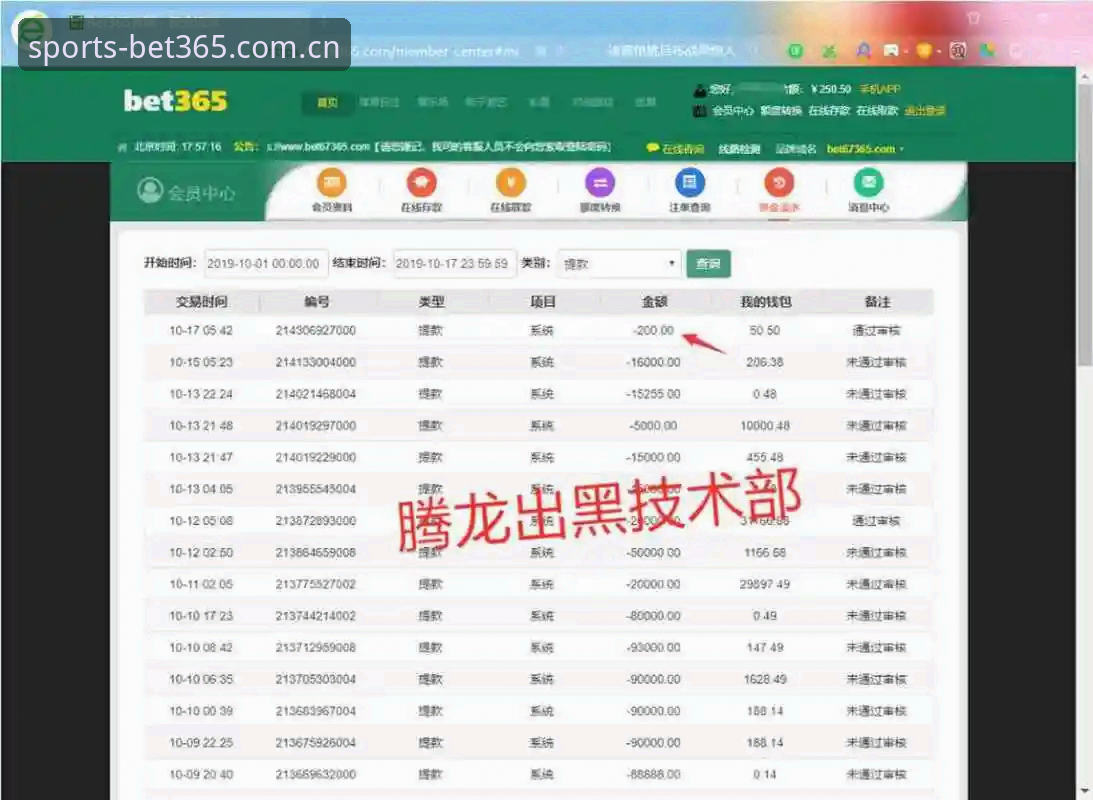The width and height of the screenshot is (1093, 800).
Task: Expand the bet67365.com domain dropdown
Action: coord(865,148)
